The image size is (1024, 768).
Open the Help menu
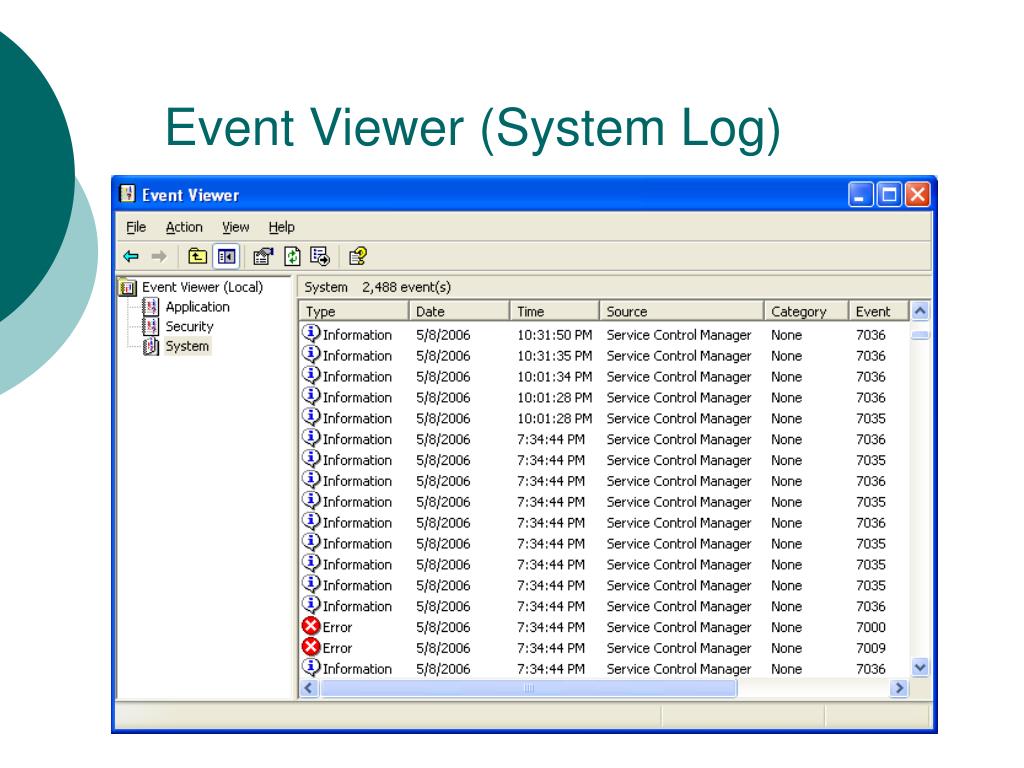coord(281,227)
